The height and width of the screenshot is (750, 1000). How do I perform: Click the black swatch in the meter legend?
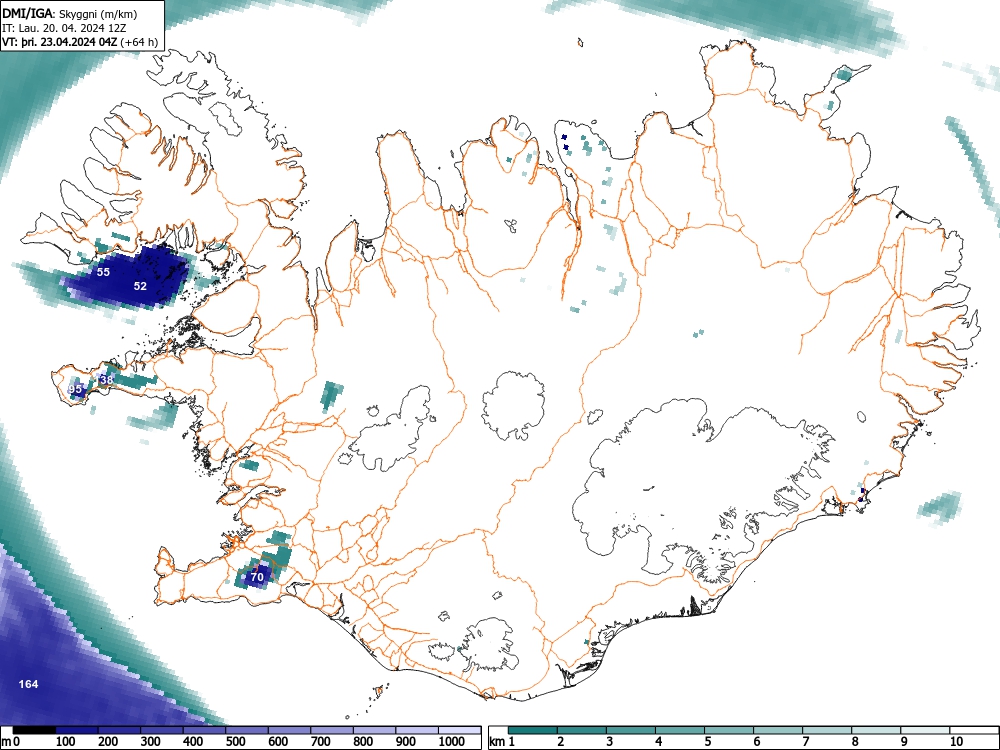[x=34, y=730]
